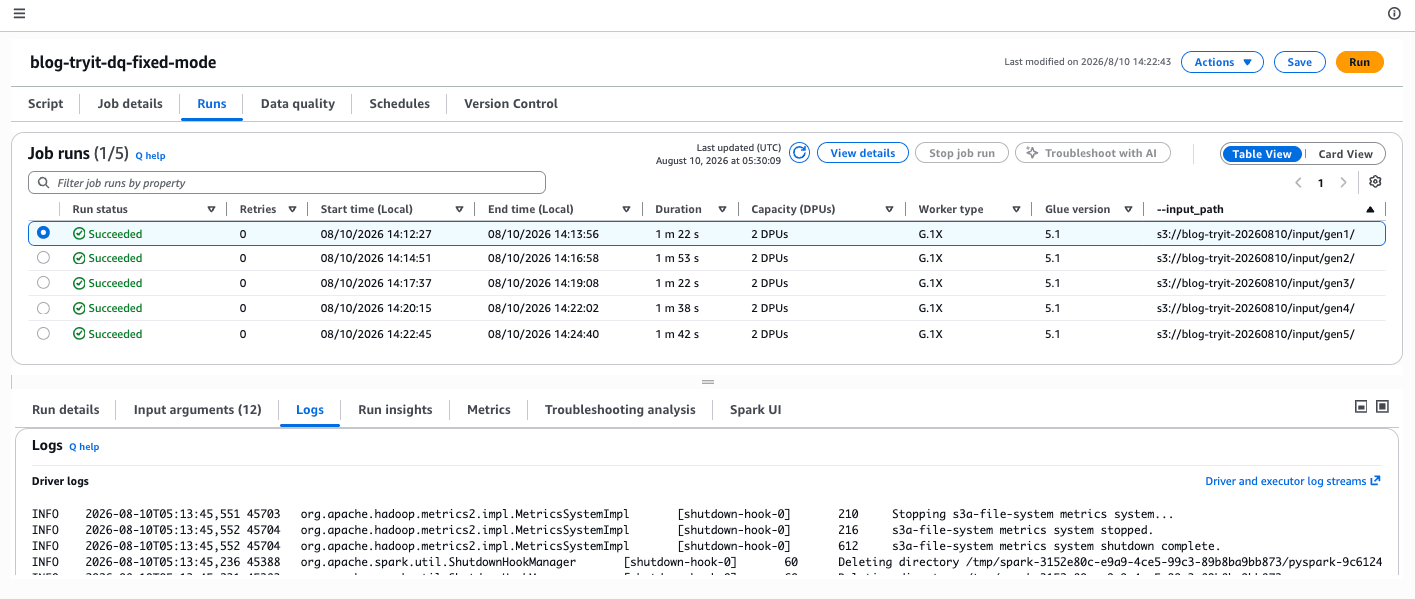Open Worker type column sort arrow

1016,210
